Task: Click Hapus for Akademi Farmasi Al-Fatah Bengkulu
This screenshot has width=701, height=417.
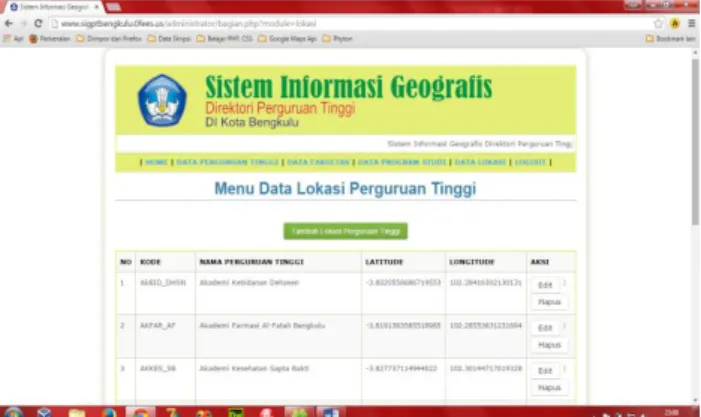Action: 549,345
